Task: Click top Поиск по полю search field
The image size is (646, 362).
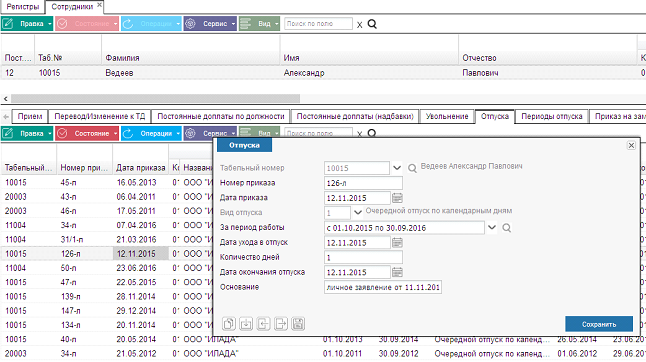Action: click(318, 24)
